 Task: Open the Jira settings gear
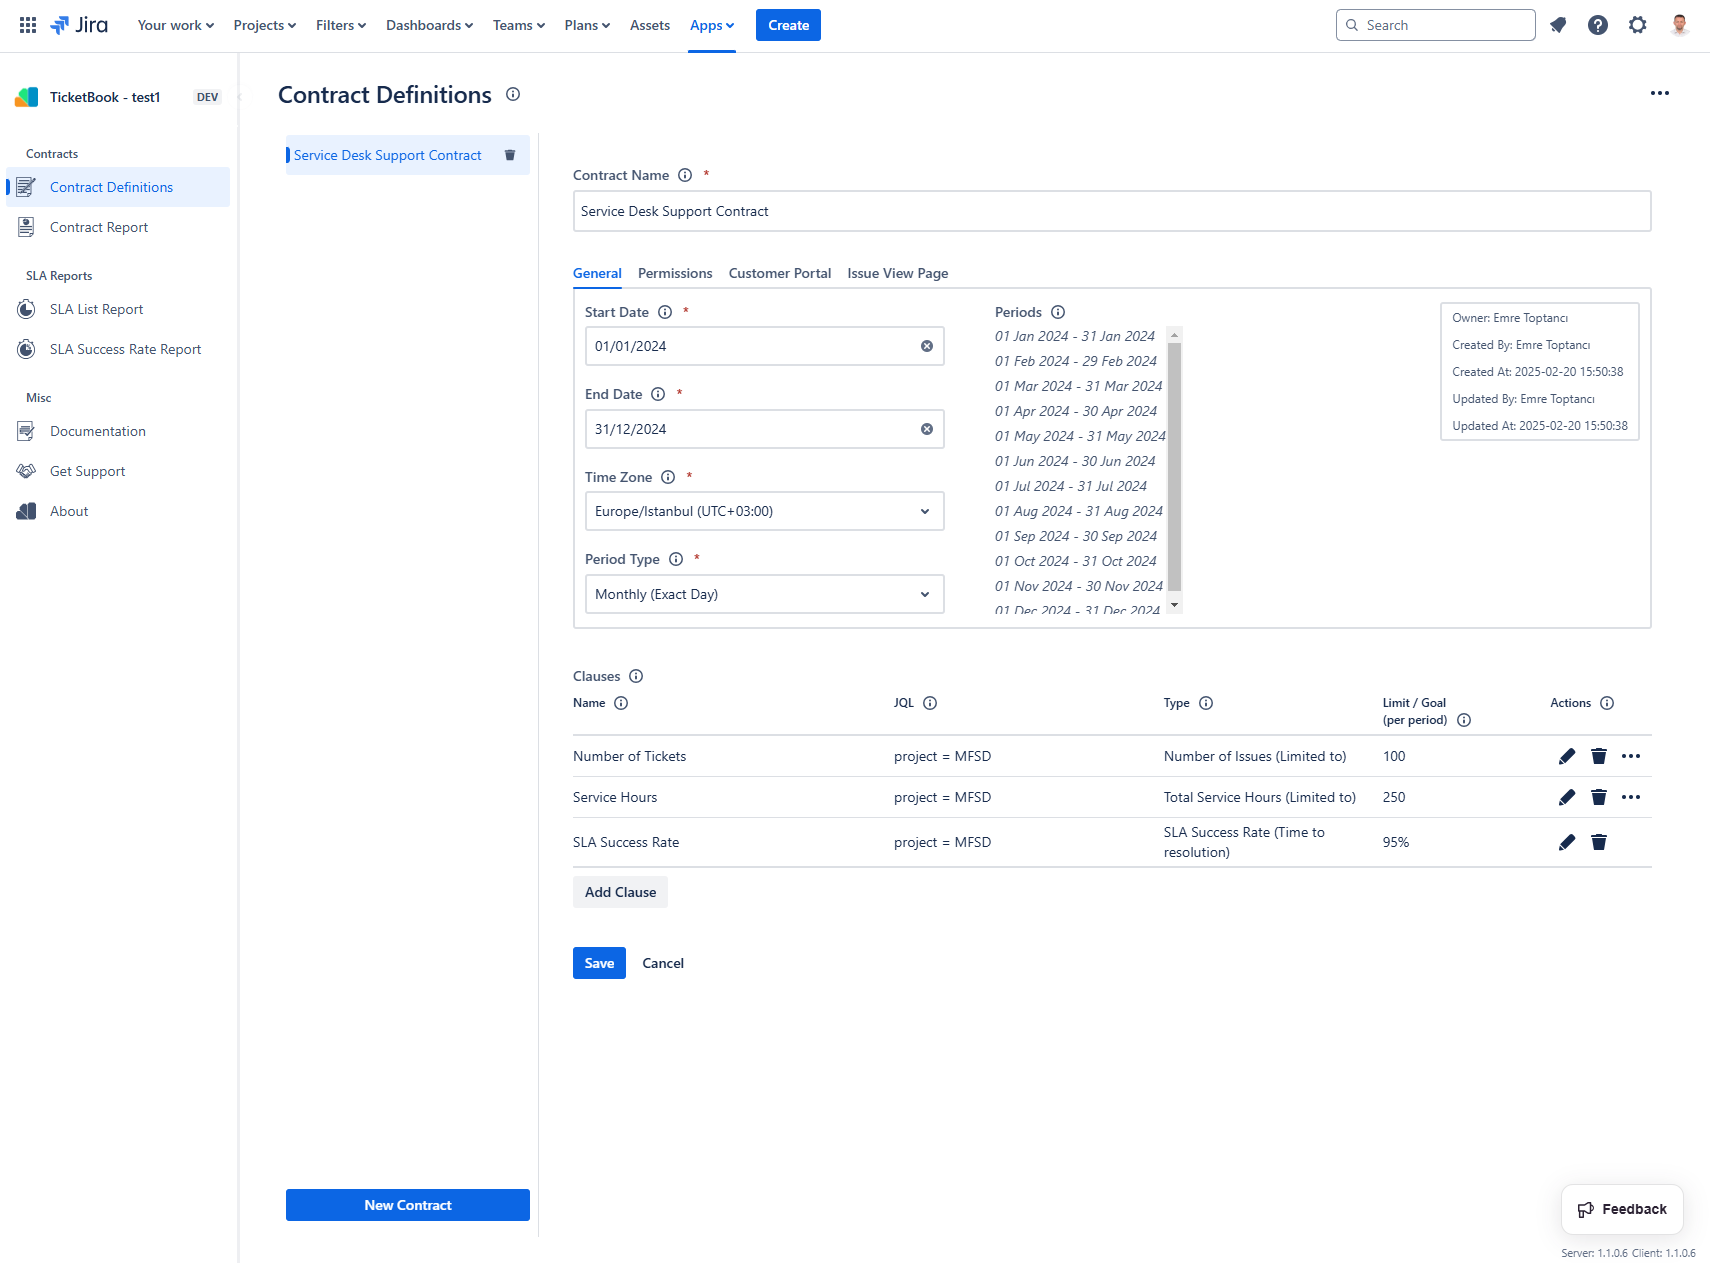[x=1637, y=25]
